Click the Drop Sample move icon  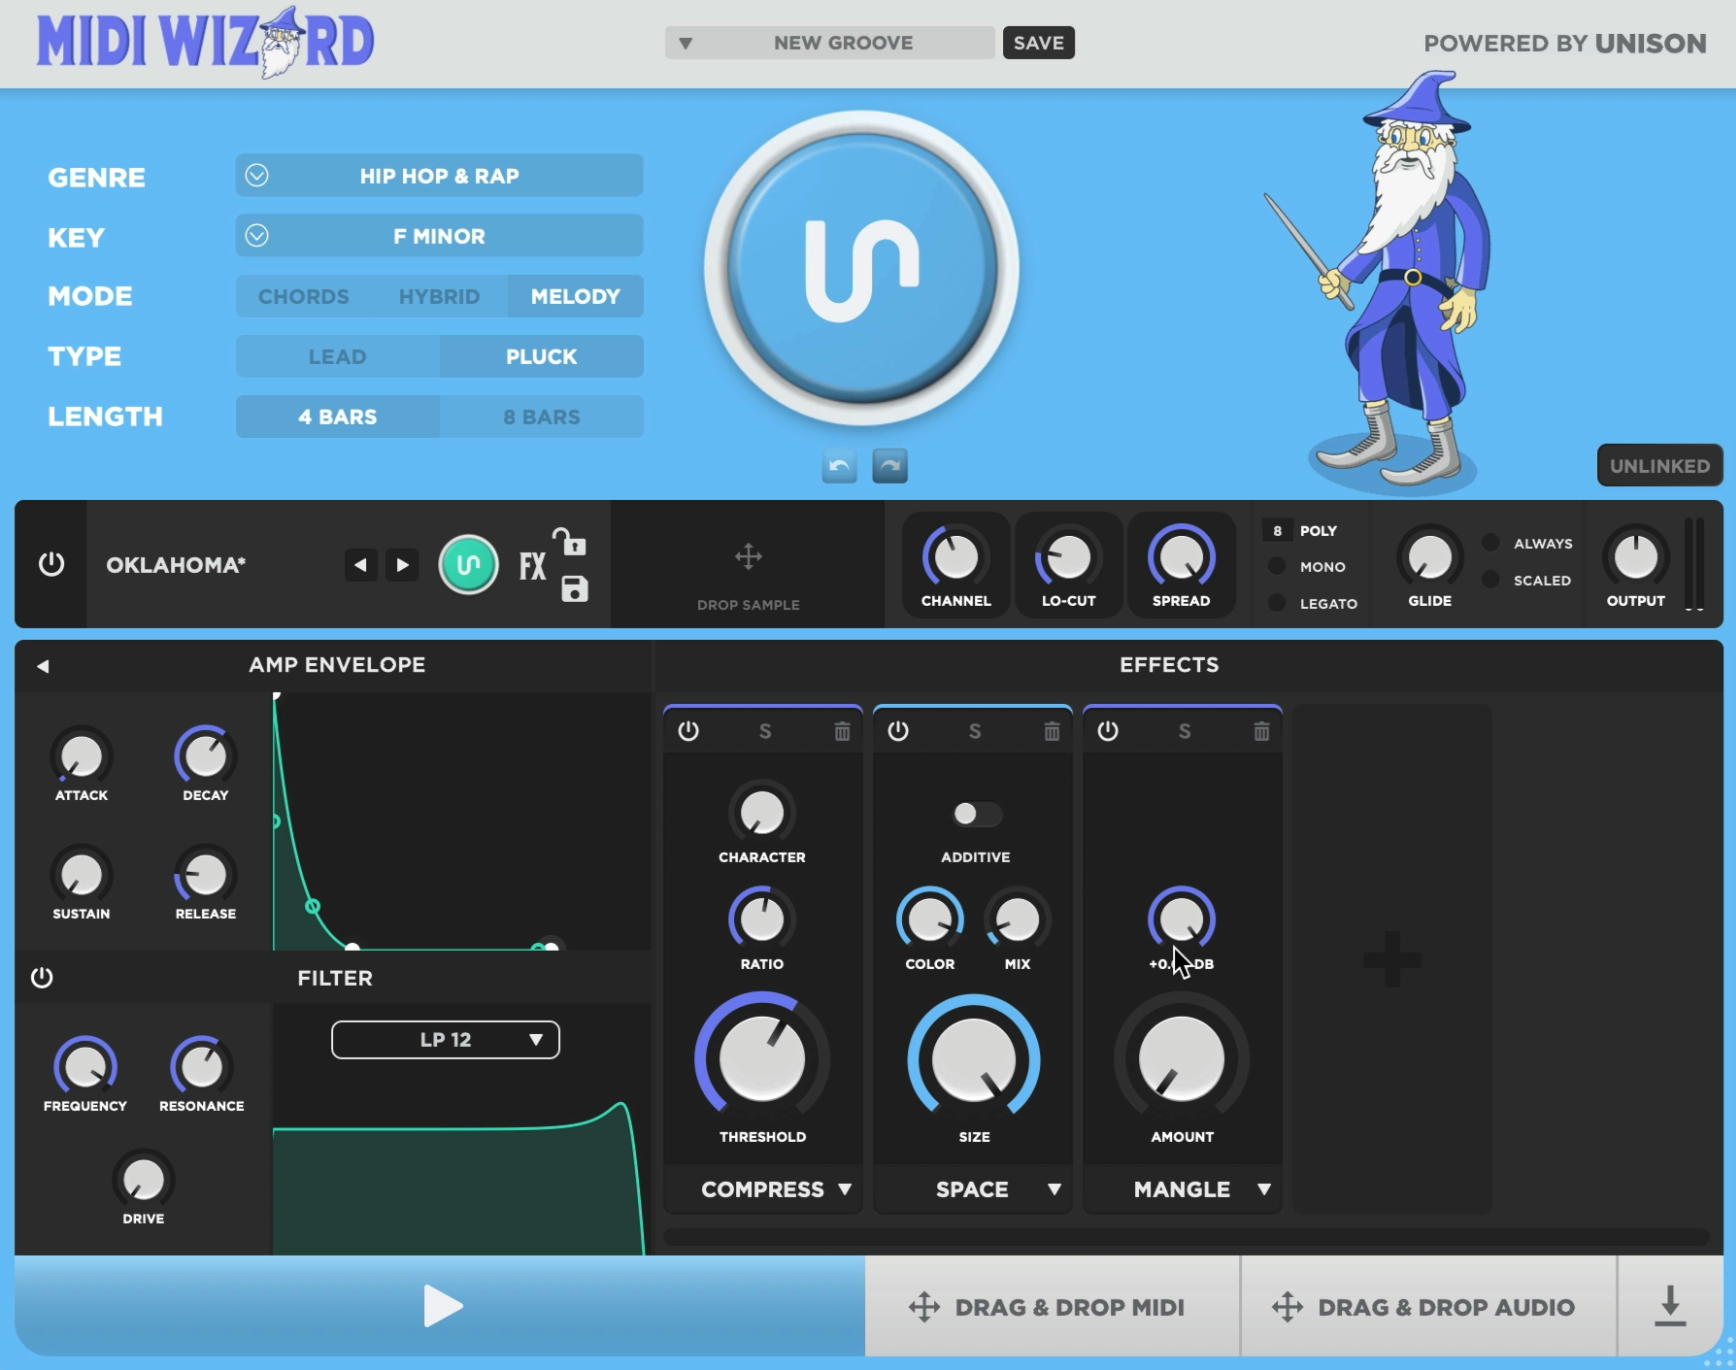coord(748,557)
